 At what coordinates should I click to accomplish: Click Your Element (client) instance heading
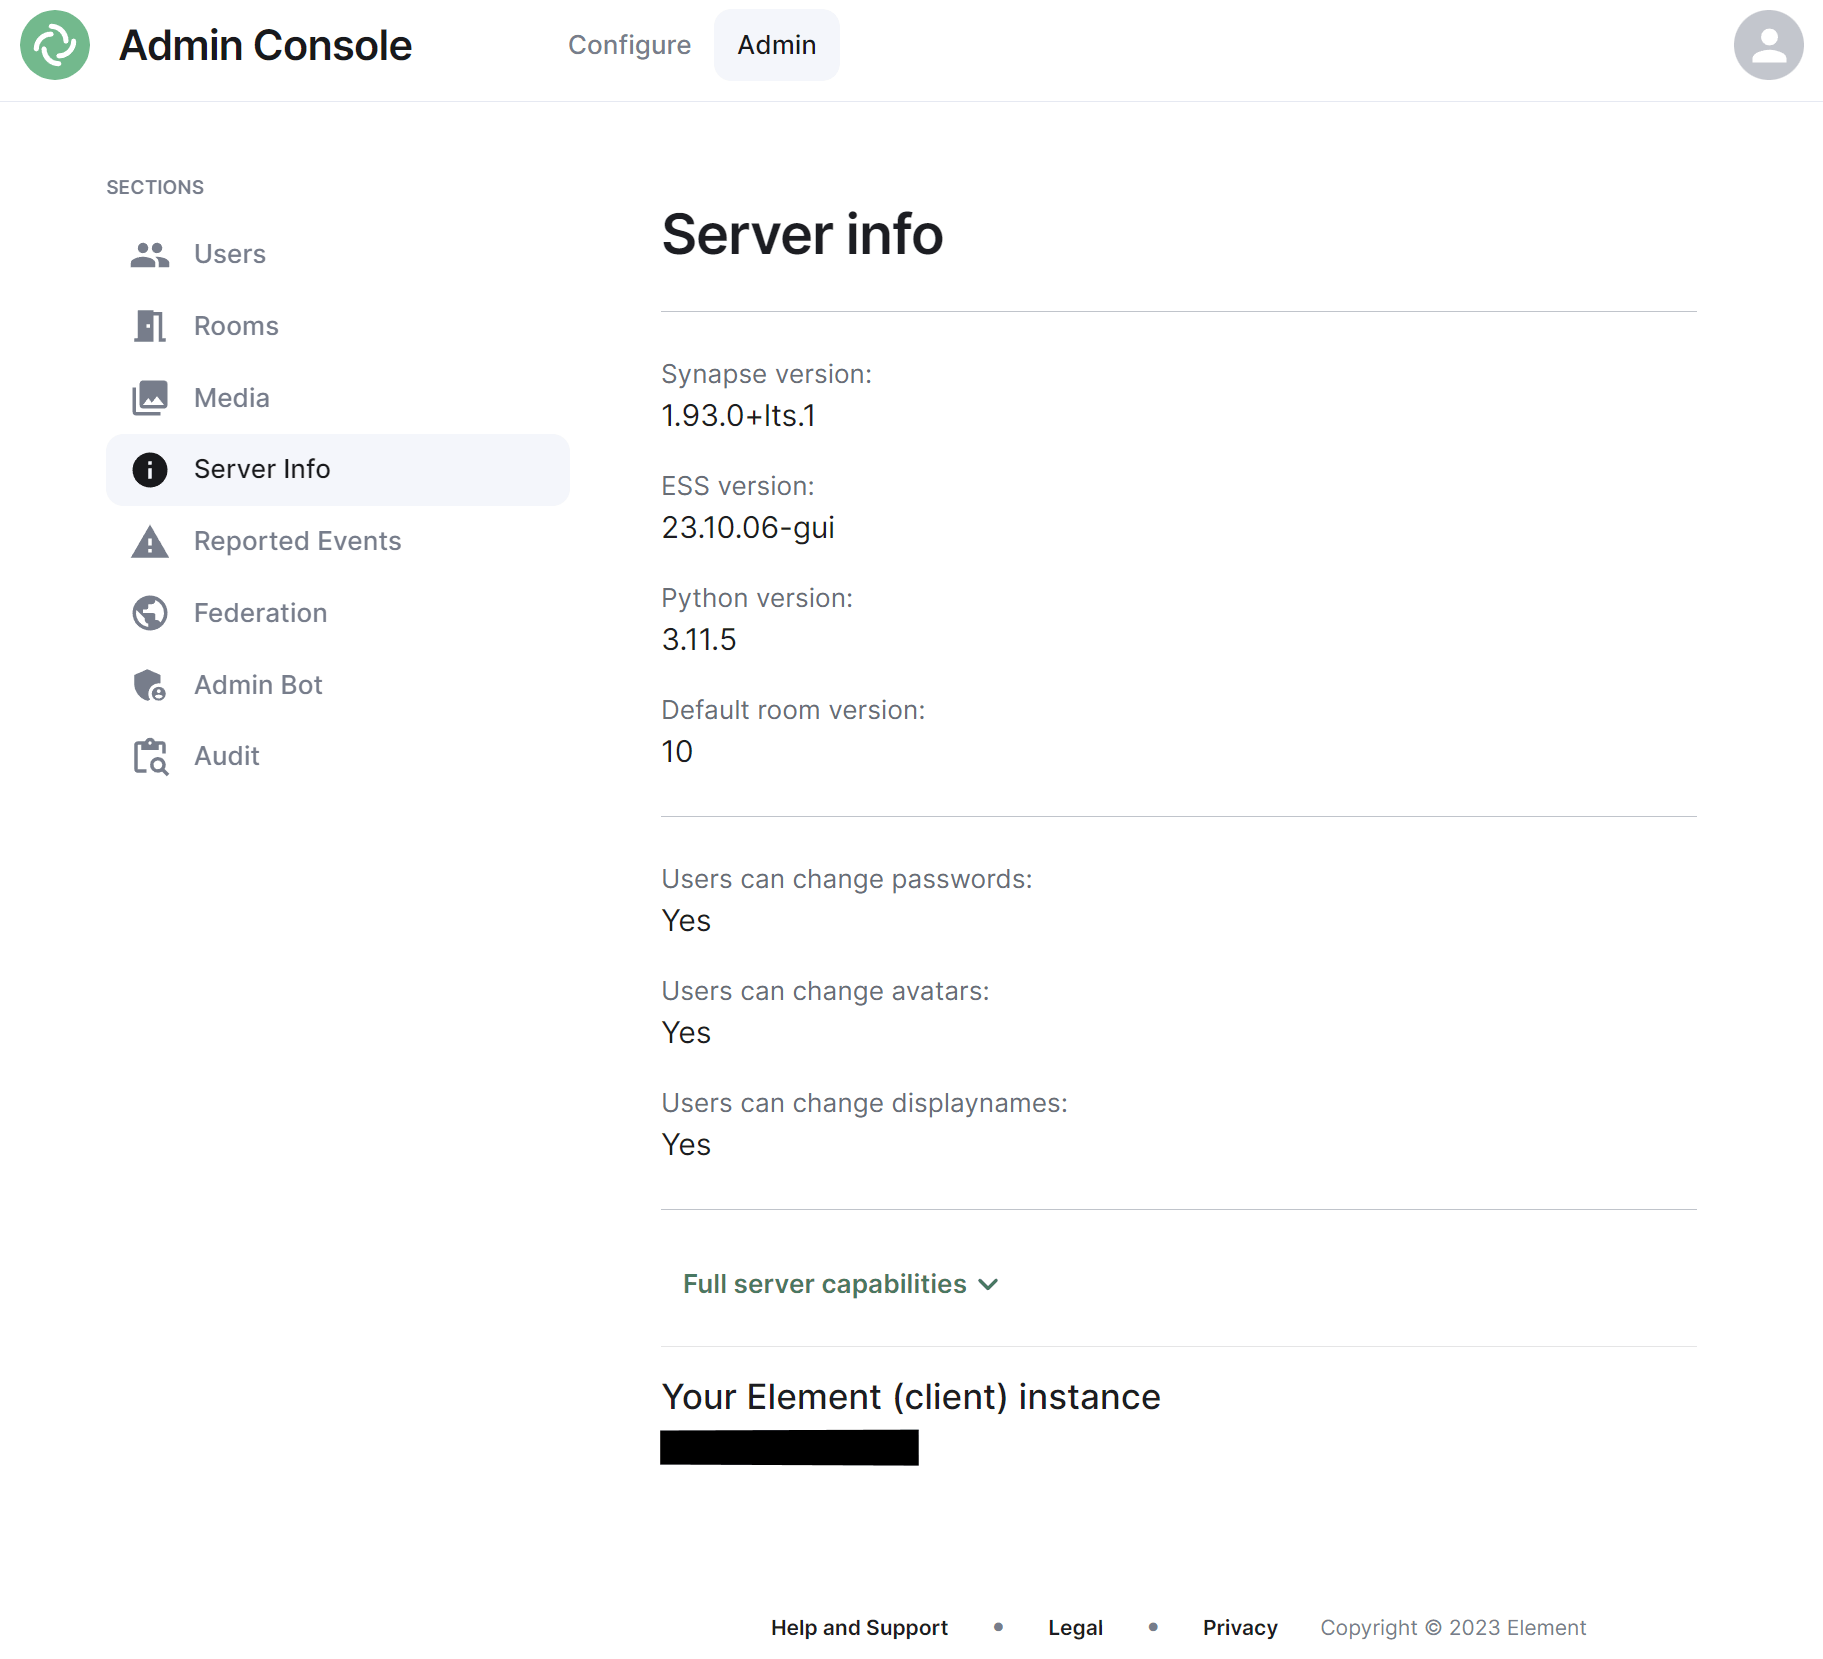tap(911, 1397)
